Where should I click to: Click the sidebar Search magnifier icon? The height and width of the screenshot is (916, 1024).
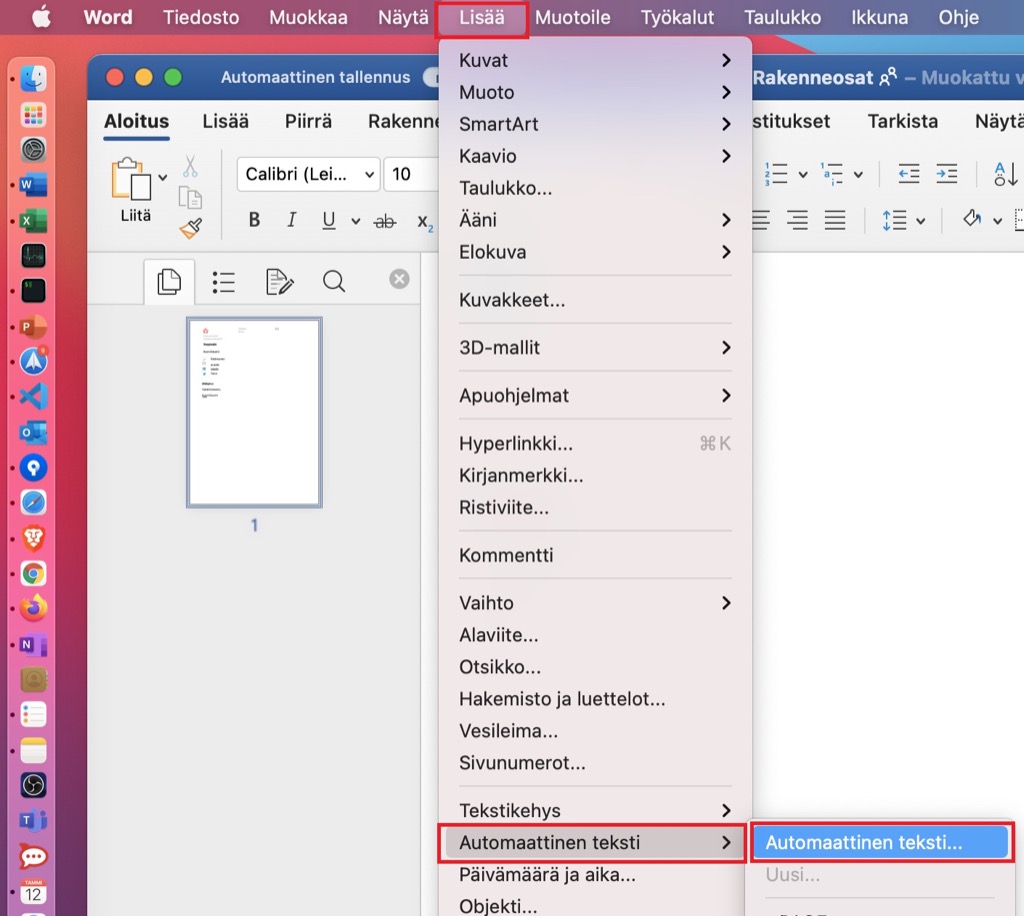pos(334,281)
